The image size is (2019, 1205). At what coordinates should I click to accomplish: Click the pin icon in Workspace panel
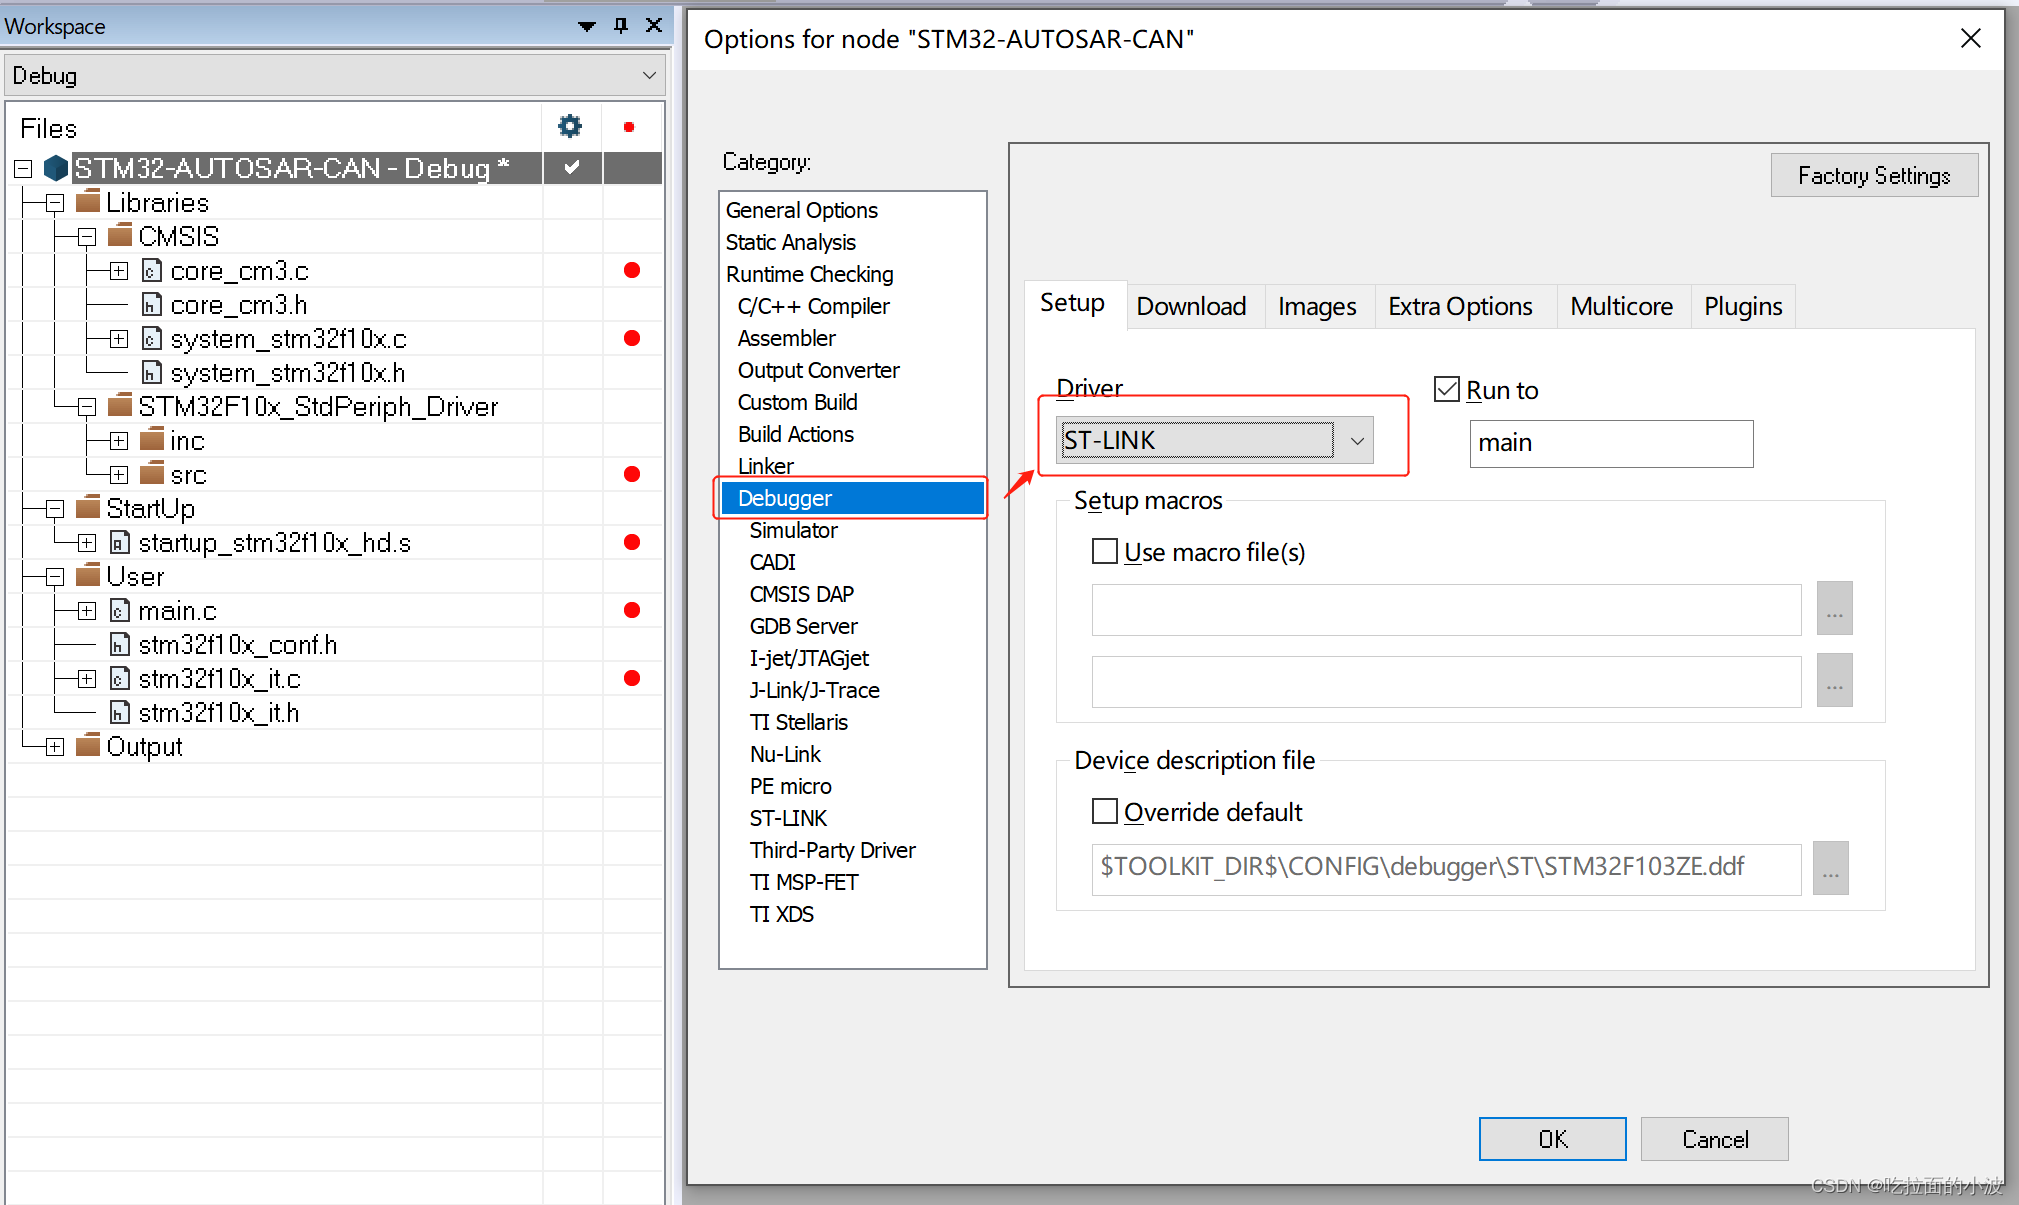[x=621, y=25]
